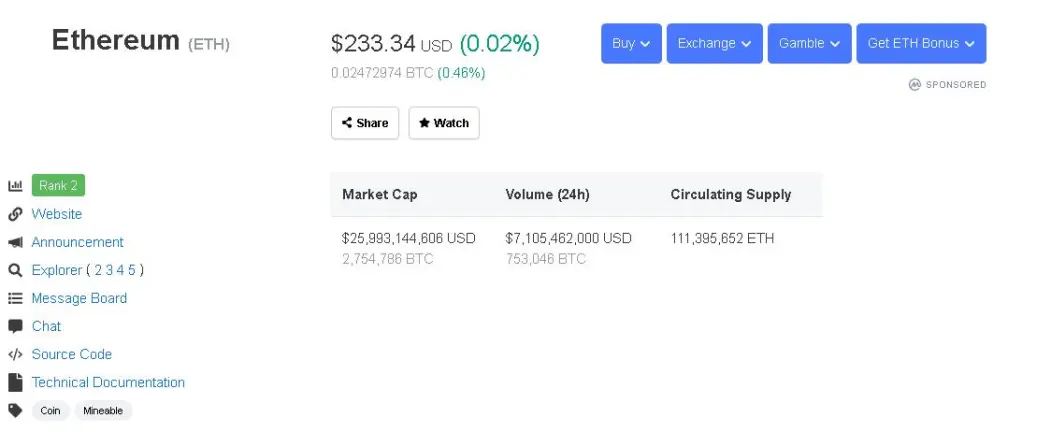This screenshot has width=1051, height=447.
Task: Select the 2,754,786 BTC market cap value
Action: [x=387, y=259]
